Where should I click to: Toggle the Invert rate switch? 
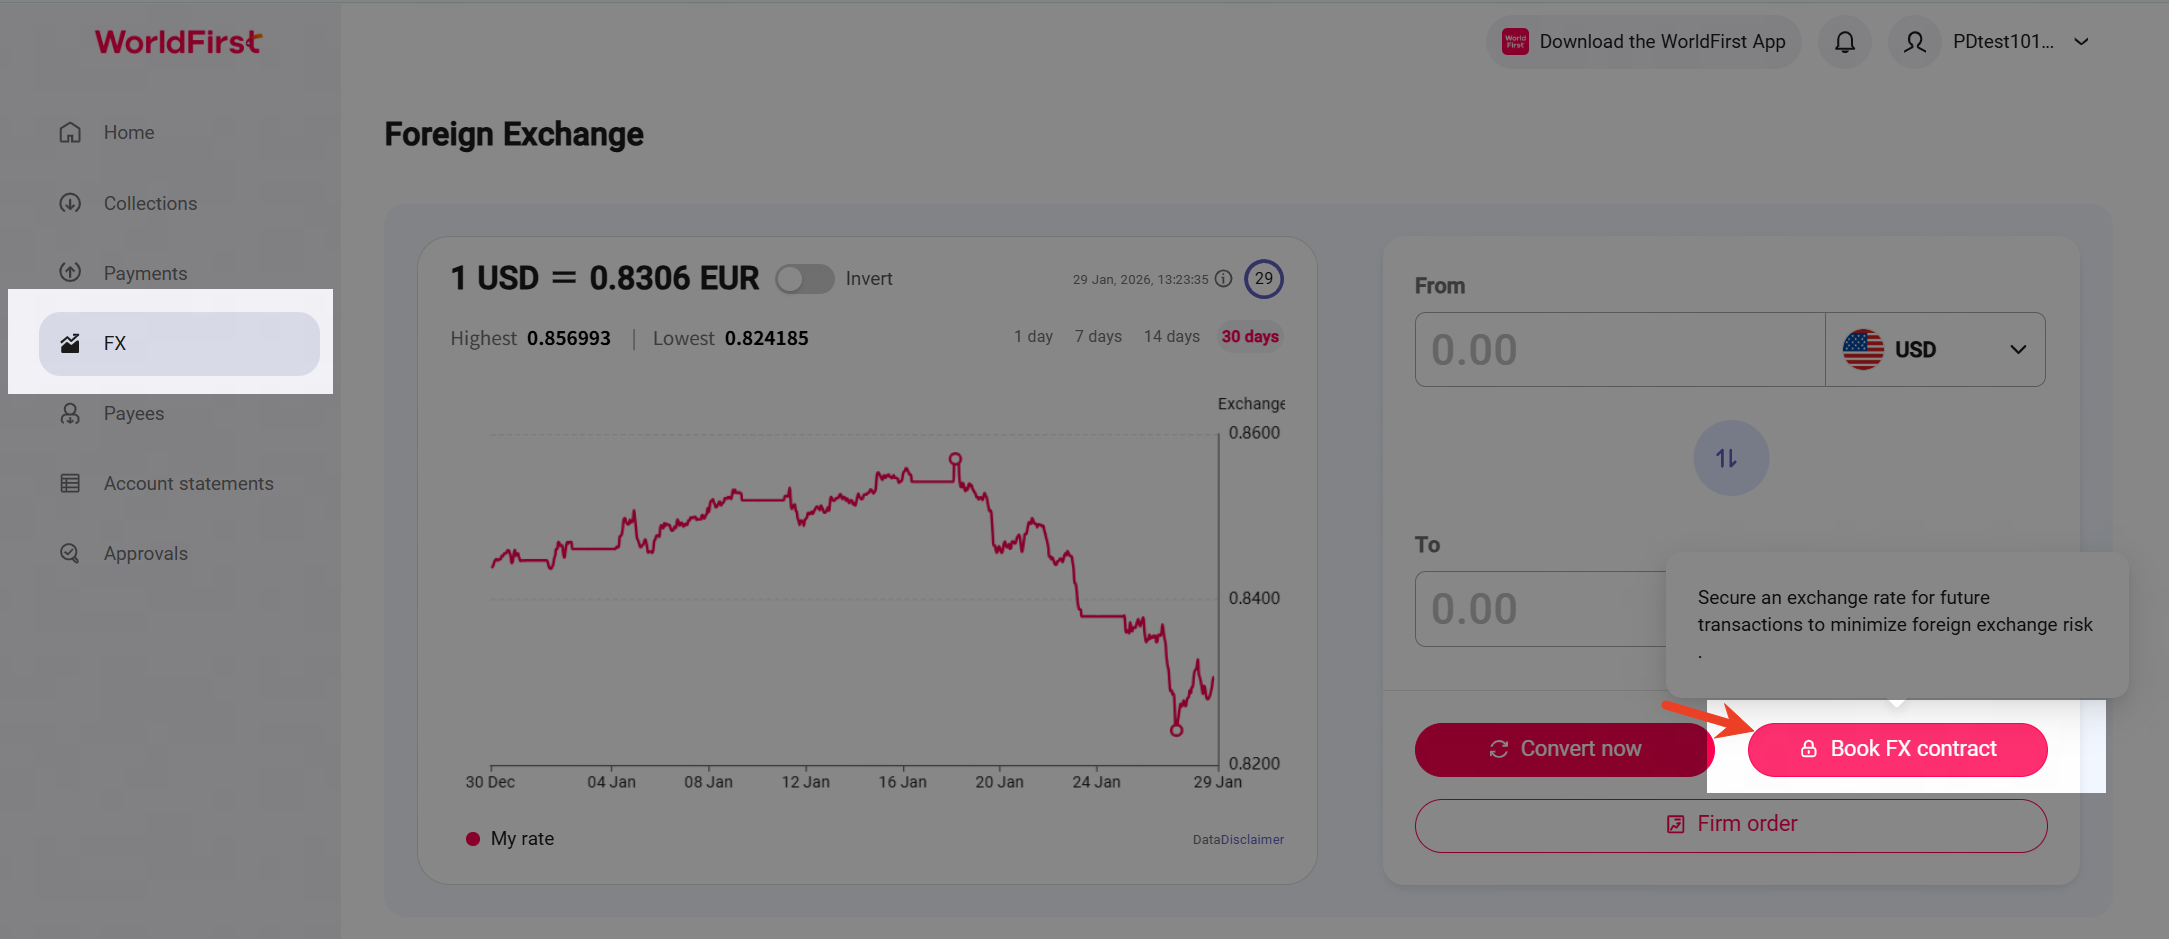tap(804, 279)
